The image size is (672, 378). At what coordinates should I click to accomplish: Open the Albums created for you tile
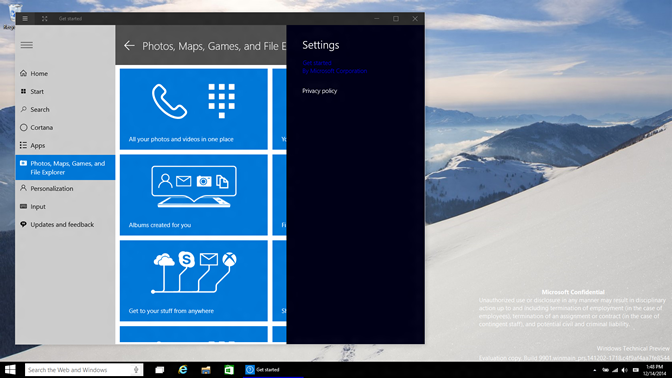click(x=194, y=195)
